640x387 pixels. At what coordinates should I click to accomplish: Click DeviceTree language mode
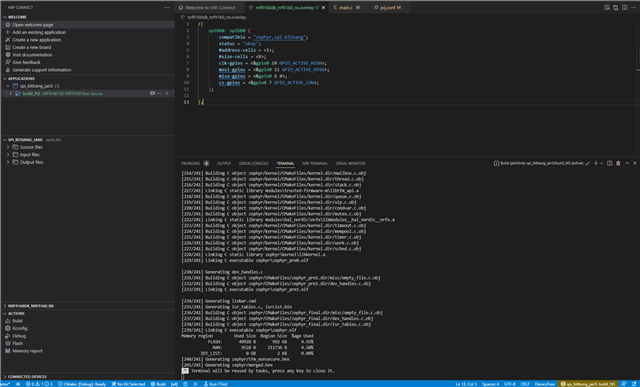tap(544, 384)
